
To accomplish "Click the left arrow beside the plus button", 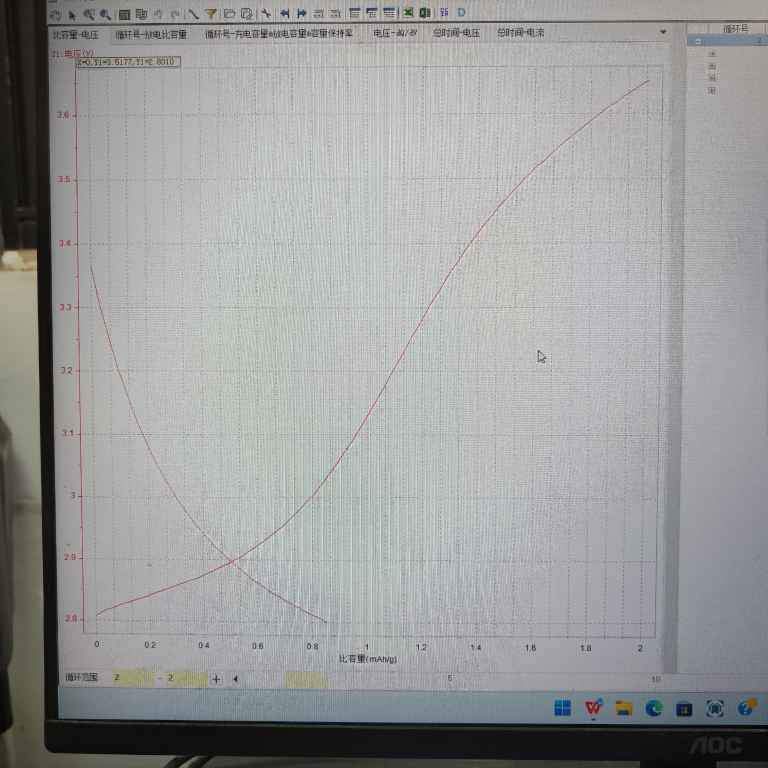I will [x=236, y=679].
